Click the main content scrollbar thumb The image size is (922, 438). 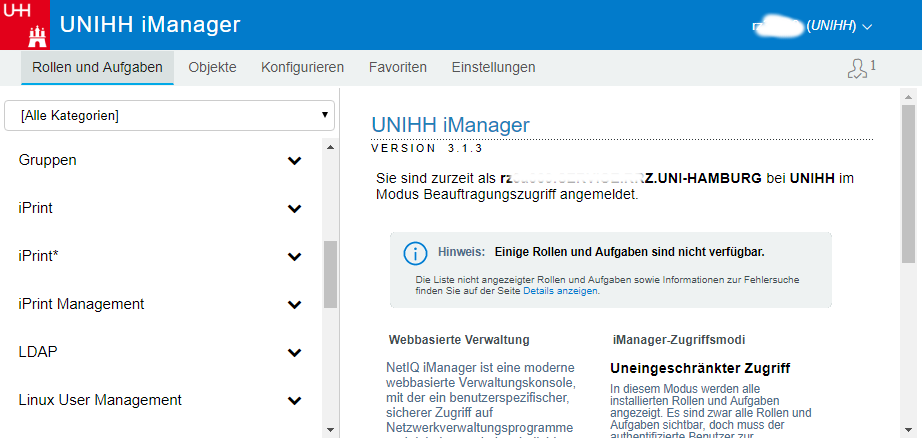tap(908, 185)
